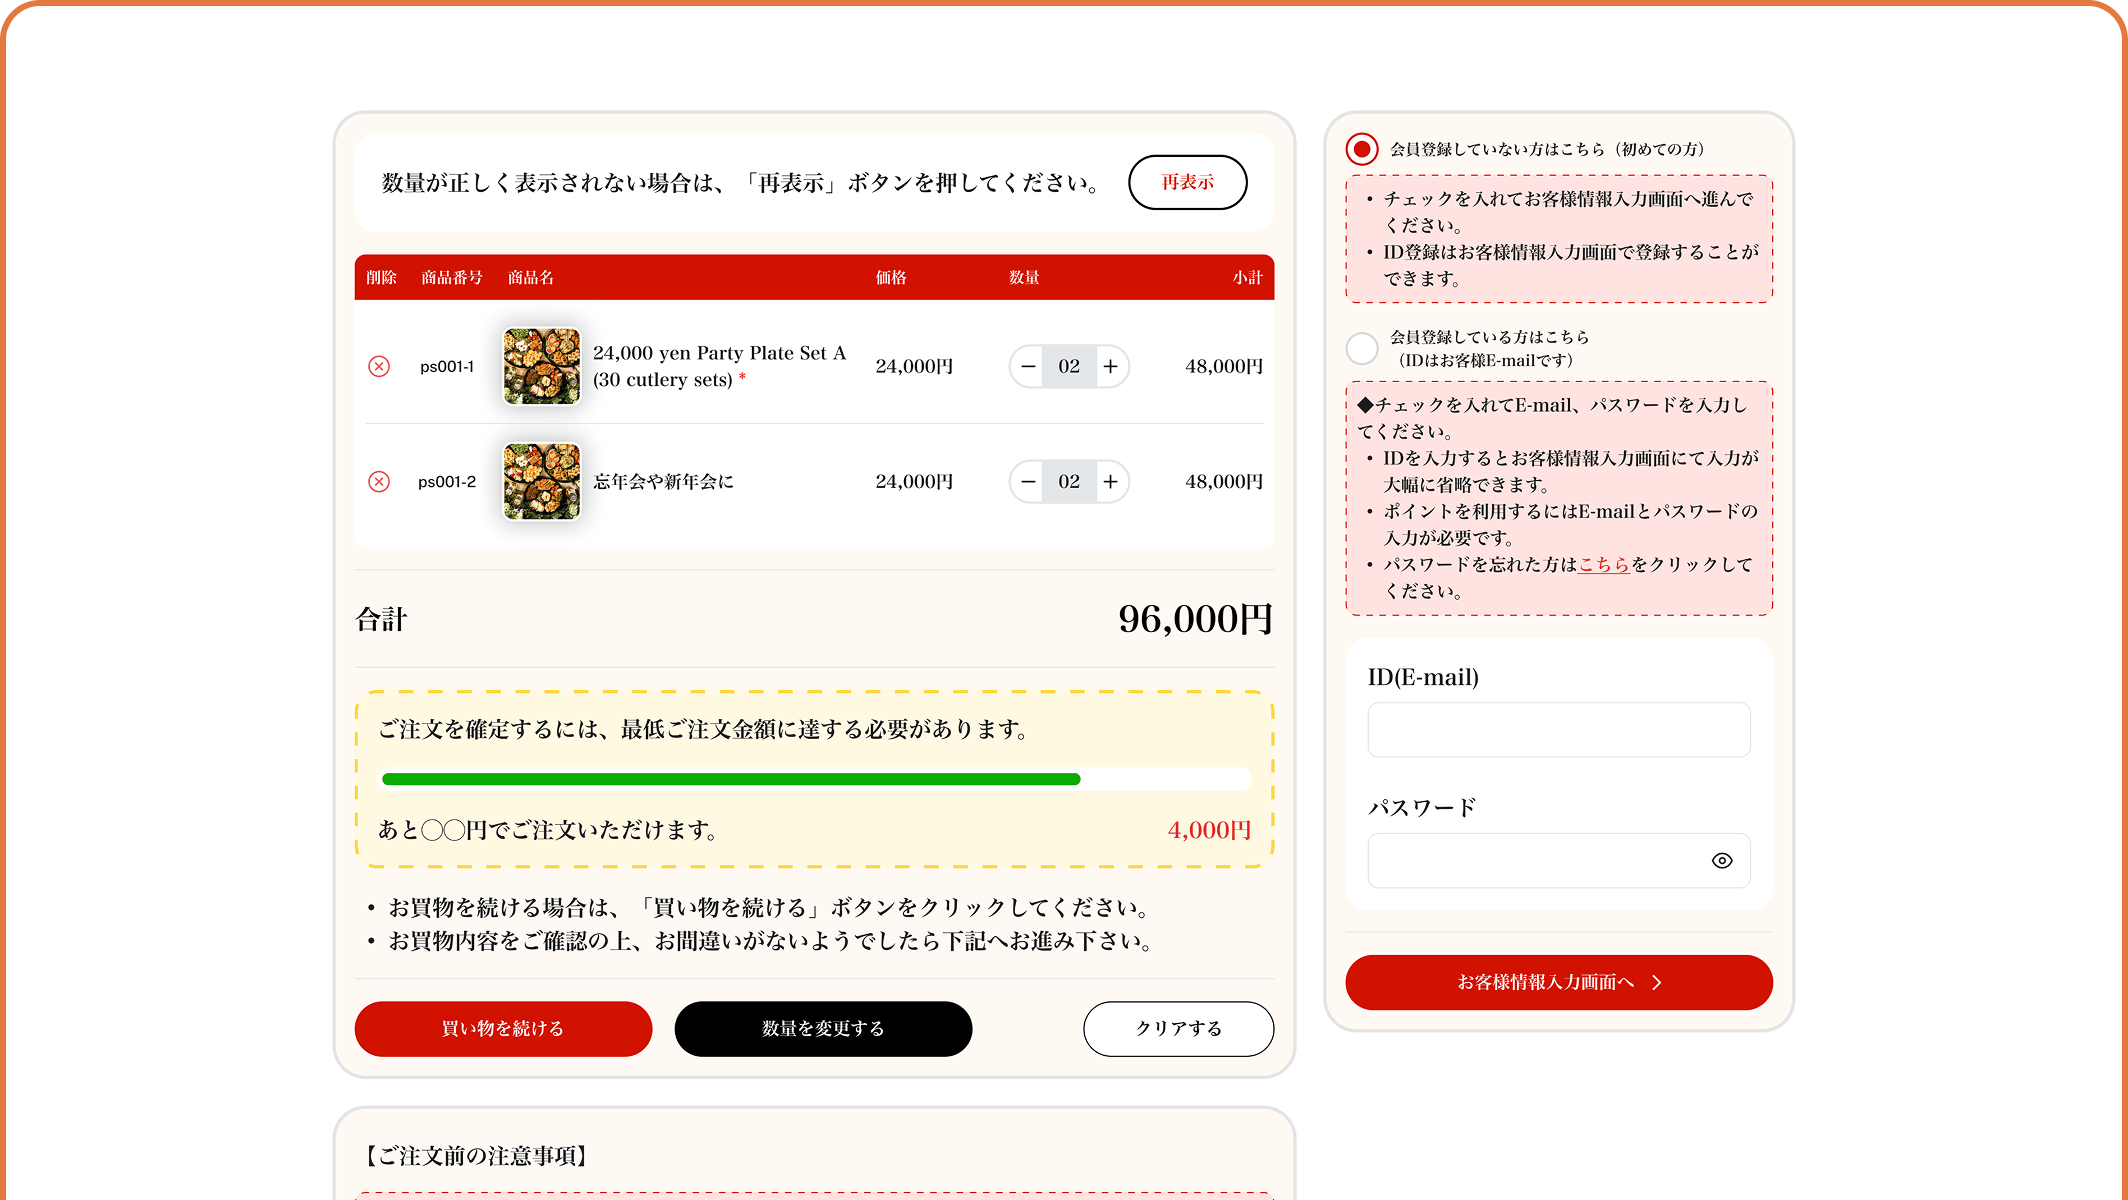The image size is (2128, 1200).
Task: Click the 数量 column header
Action: pos(1024,277)
